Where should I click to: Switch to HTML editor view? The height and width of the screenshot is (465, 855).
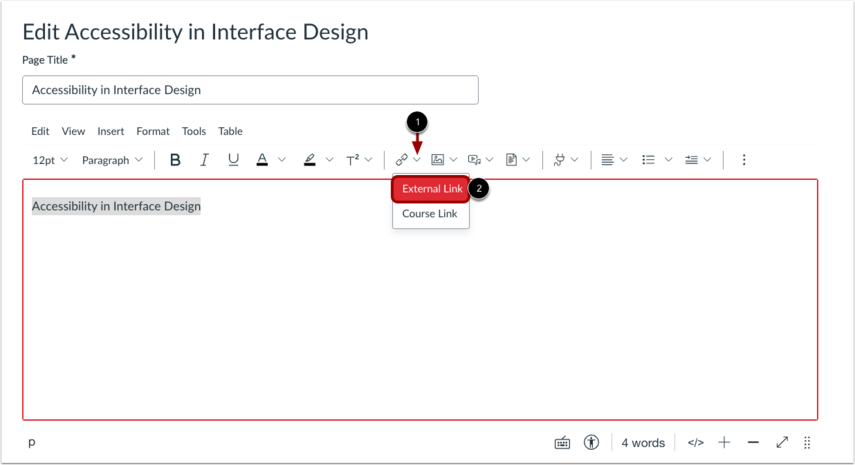pos(696,443)
